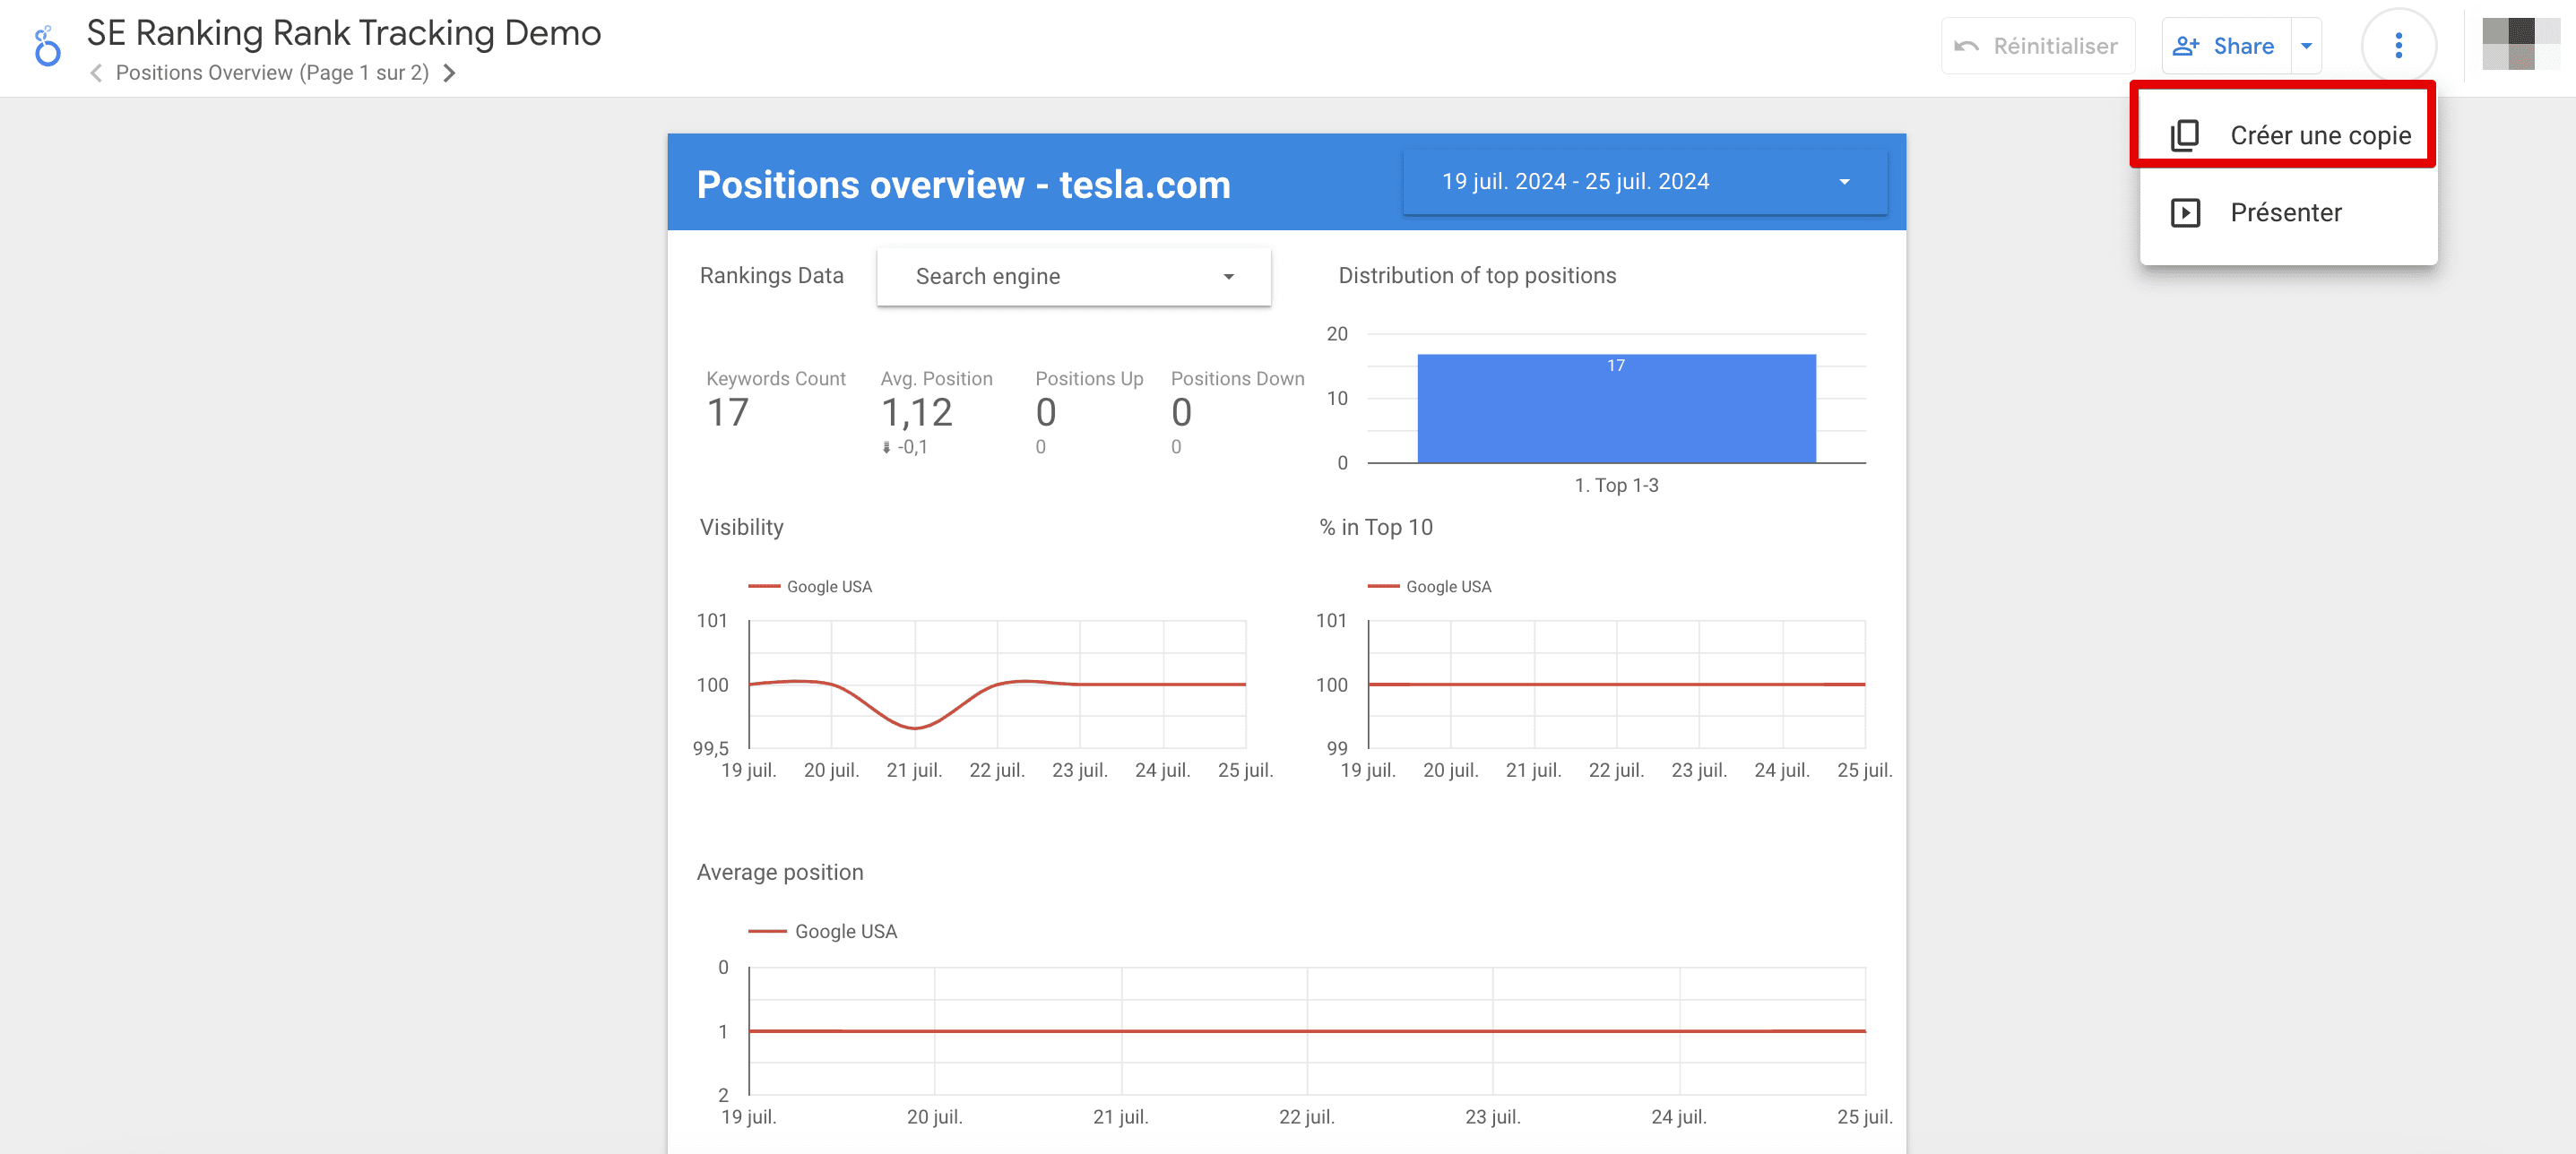Expand the Share options dropdown arrow
Viewport: 2576px width, 1154px height.
[2306, 46]
